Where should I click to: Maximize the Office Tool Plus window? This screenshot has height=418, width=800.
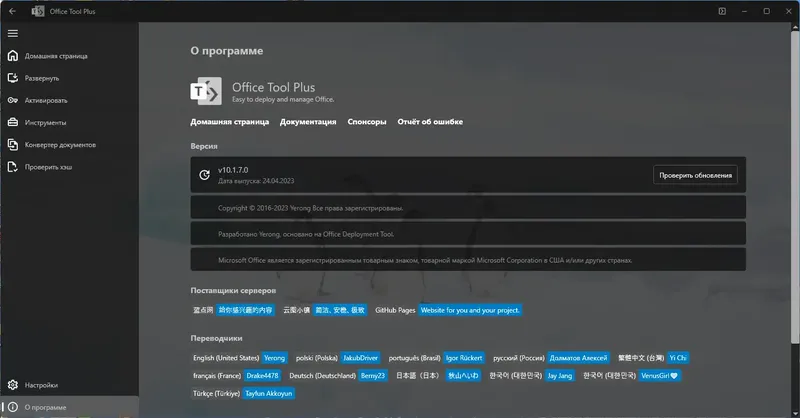coord(766,11)
